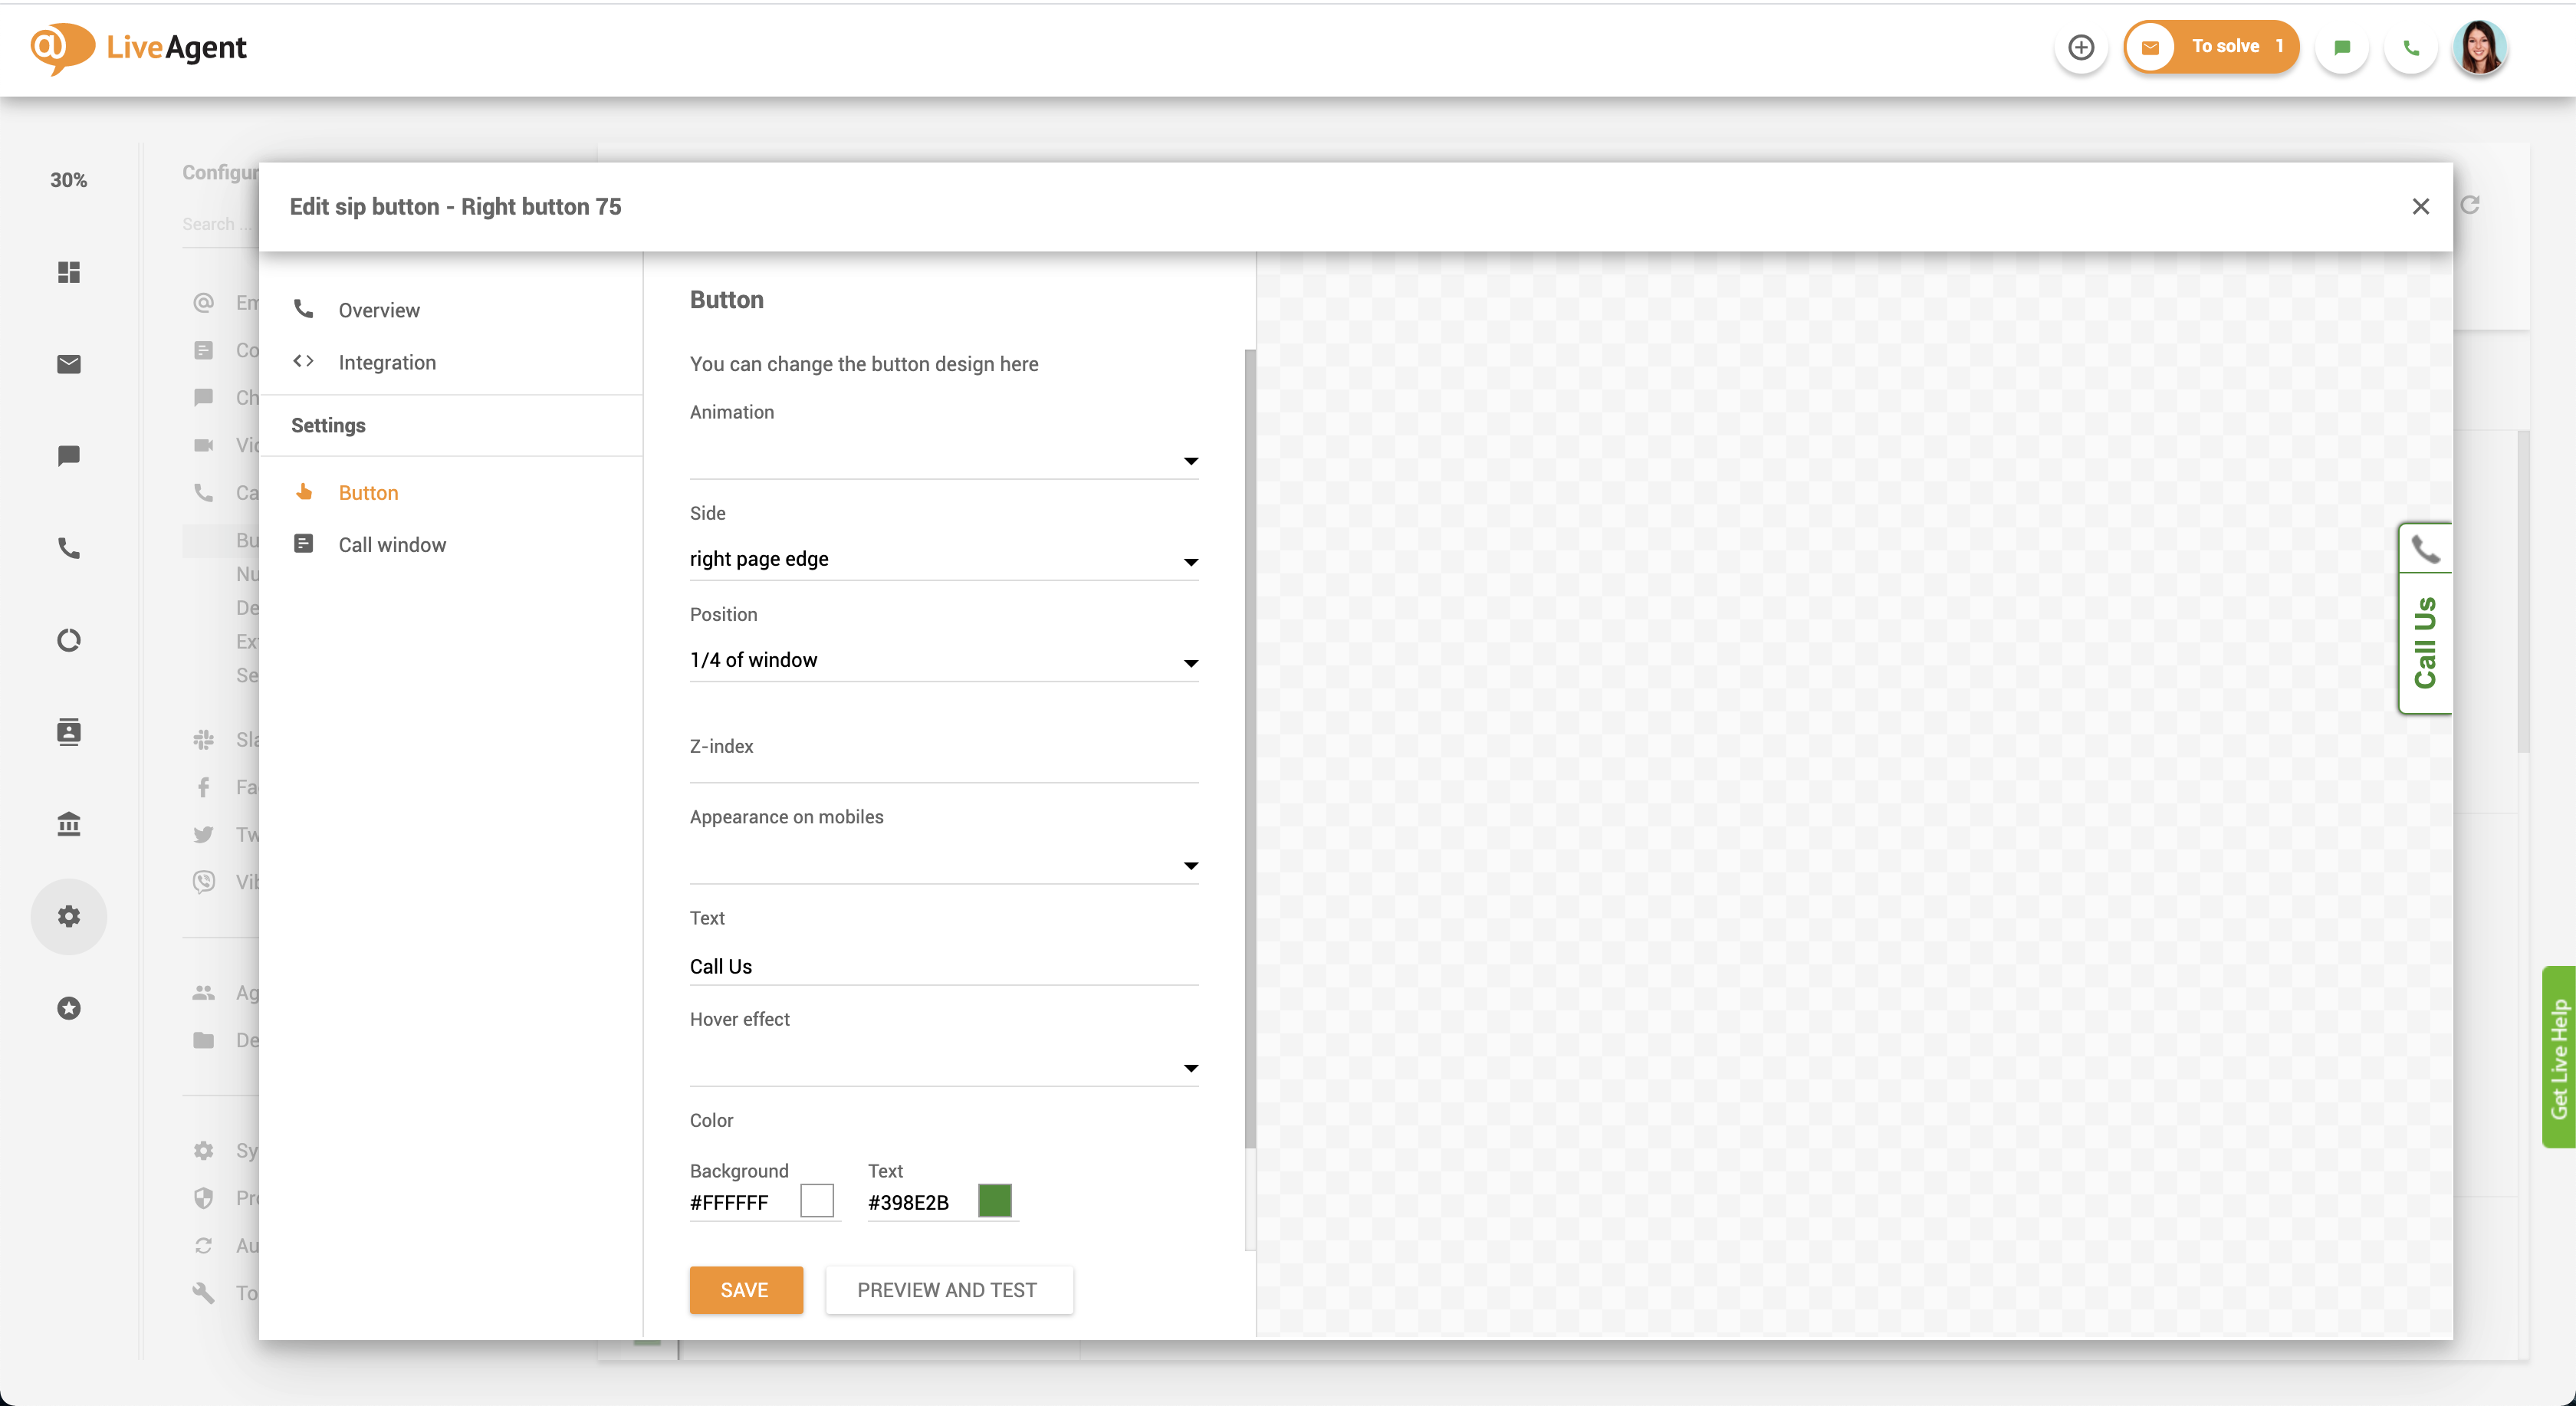Open the Chats icon in left sidebar
The width and height of the screenshot is (2576, 1406).
coord(69,457)
